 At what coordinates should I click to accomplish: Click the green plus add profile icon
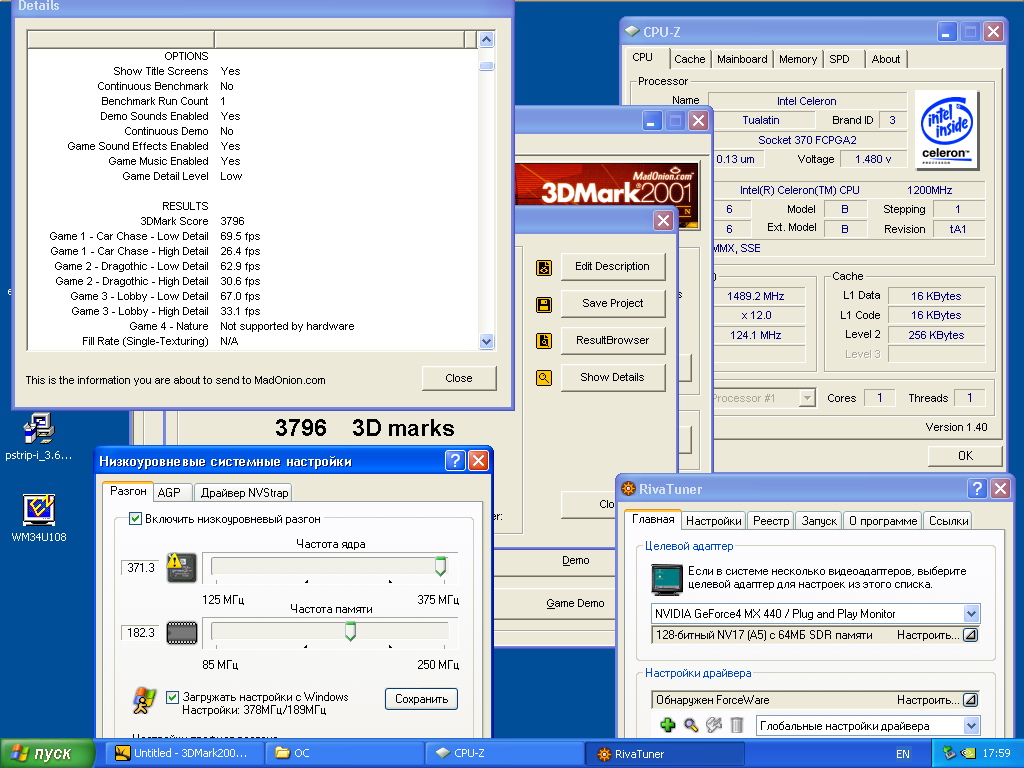pos(667,725)
